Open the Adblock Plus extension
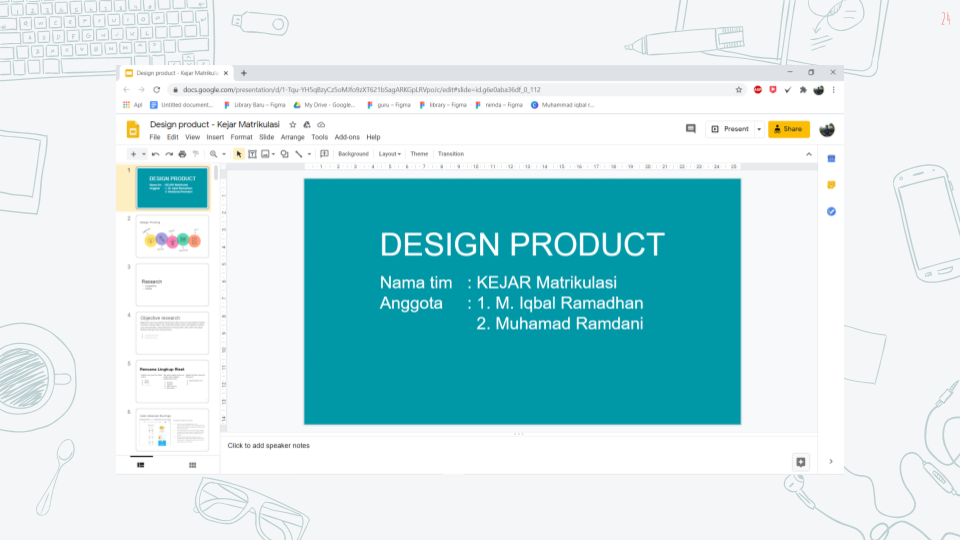The image size is (960, 540). click(758, 89)
